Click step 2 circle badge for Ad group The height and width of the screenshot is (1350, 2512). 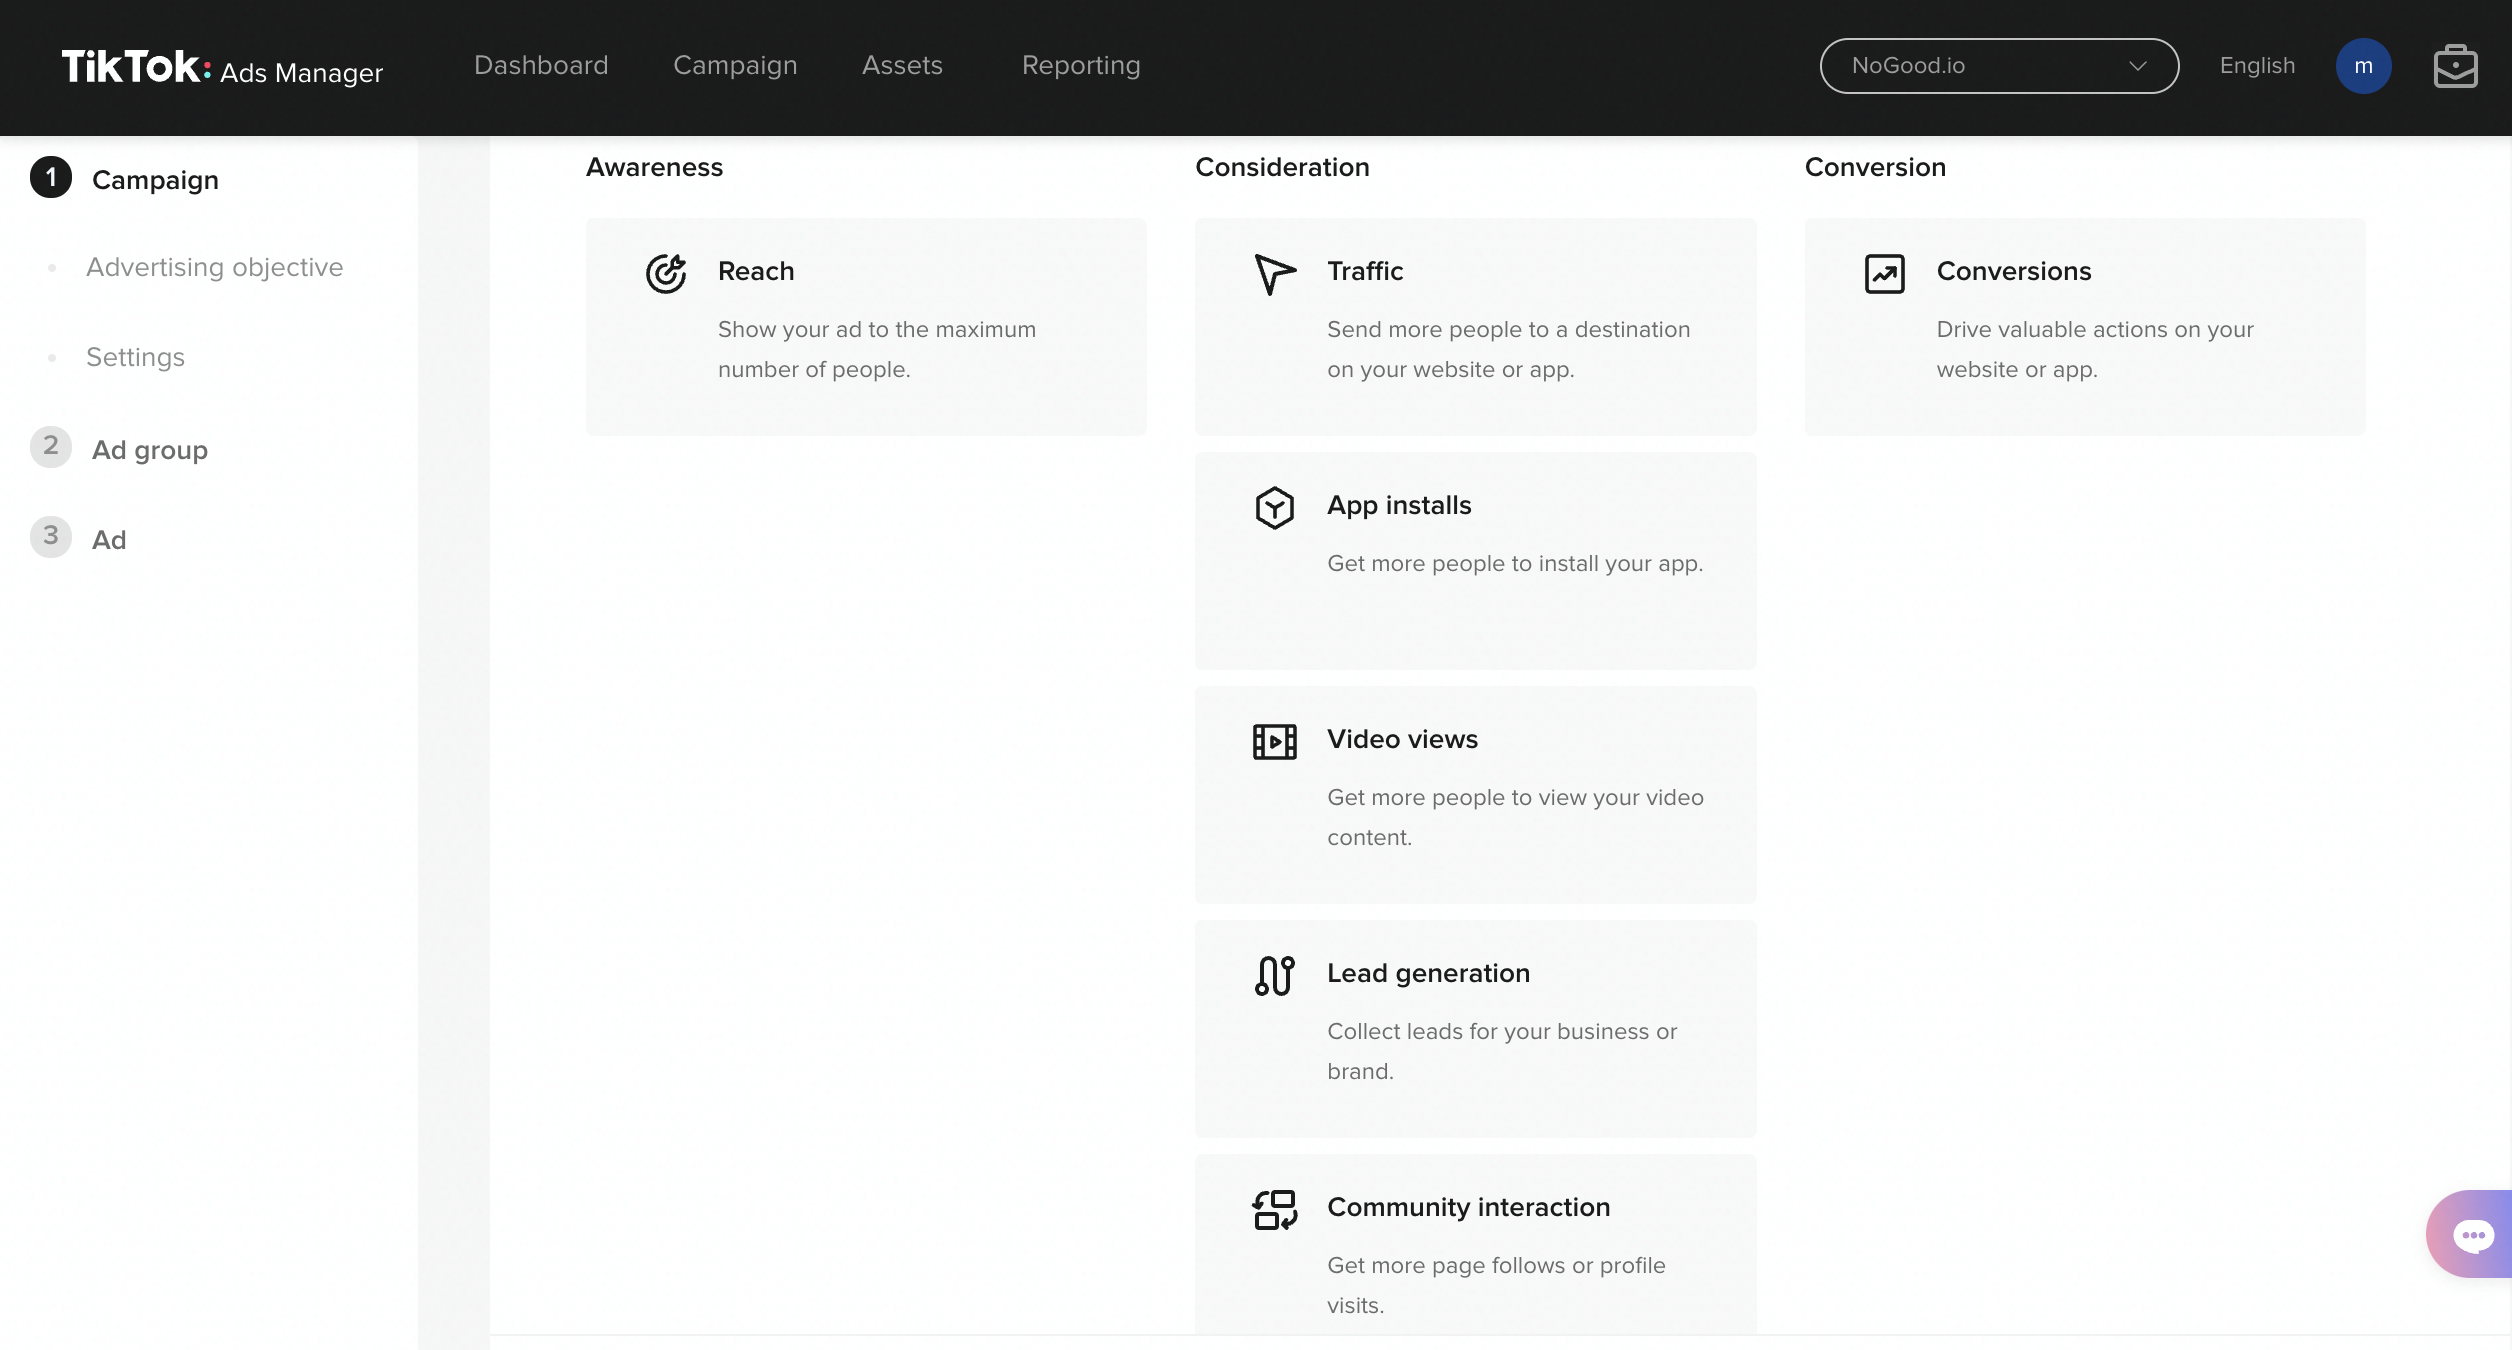pos(51,447)
